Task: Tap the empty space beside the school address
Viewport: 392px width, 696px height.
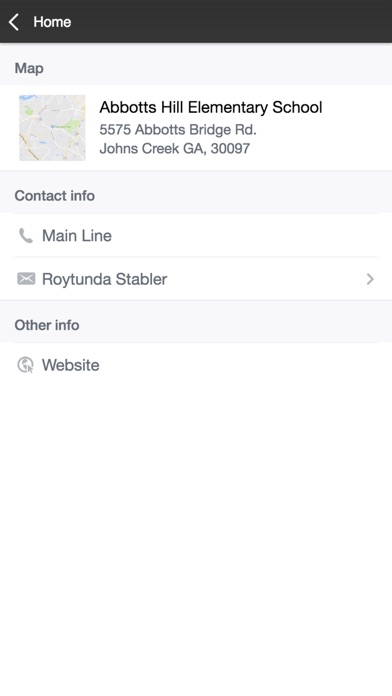Action: coord(324,140)
